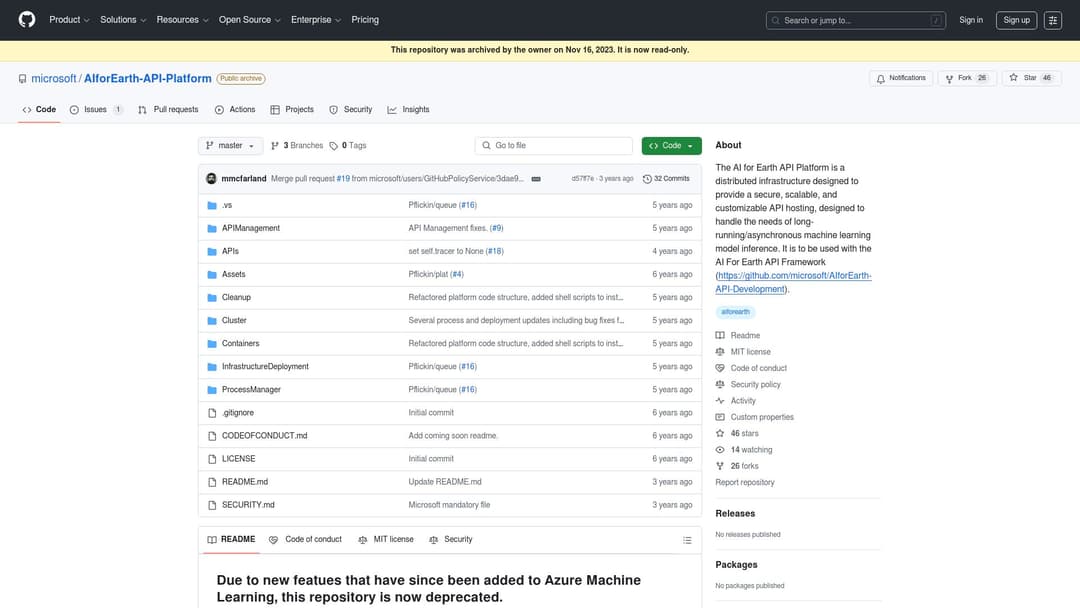Open the InfrastructureDeployment folder

click(265, 367)
